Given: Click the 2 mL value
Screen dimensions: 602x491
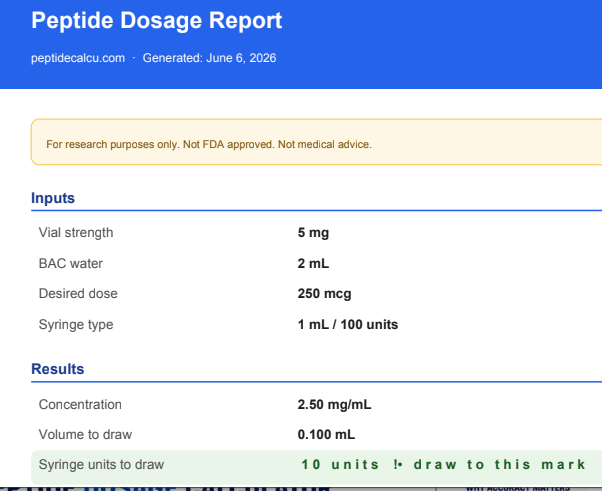Looking at the screenshot, I should tap(313, 263).
